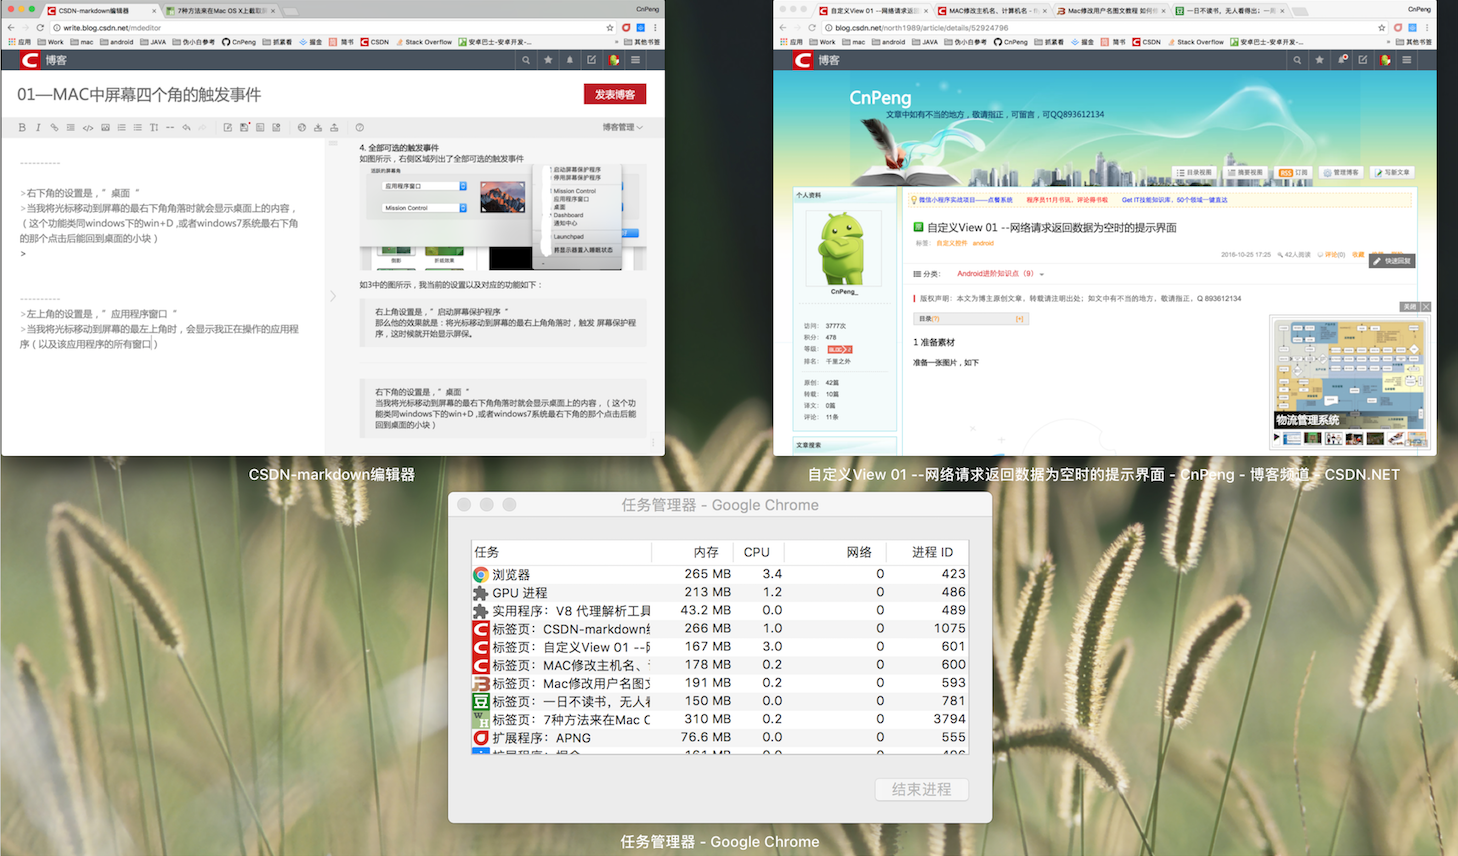This screenshot has height=856, width=1458.
Task: Insert a code block using the </> icon
Action: coord(88,127)
